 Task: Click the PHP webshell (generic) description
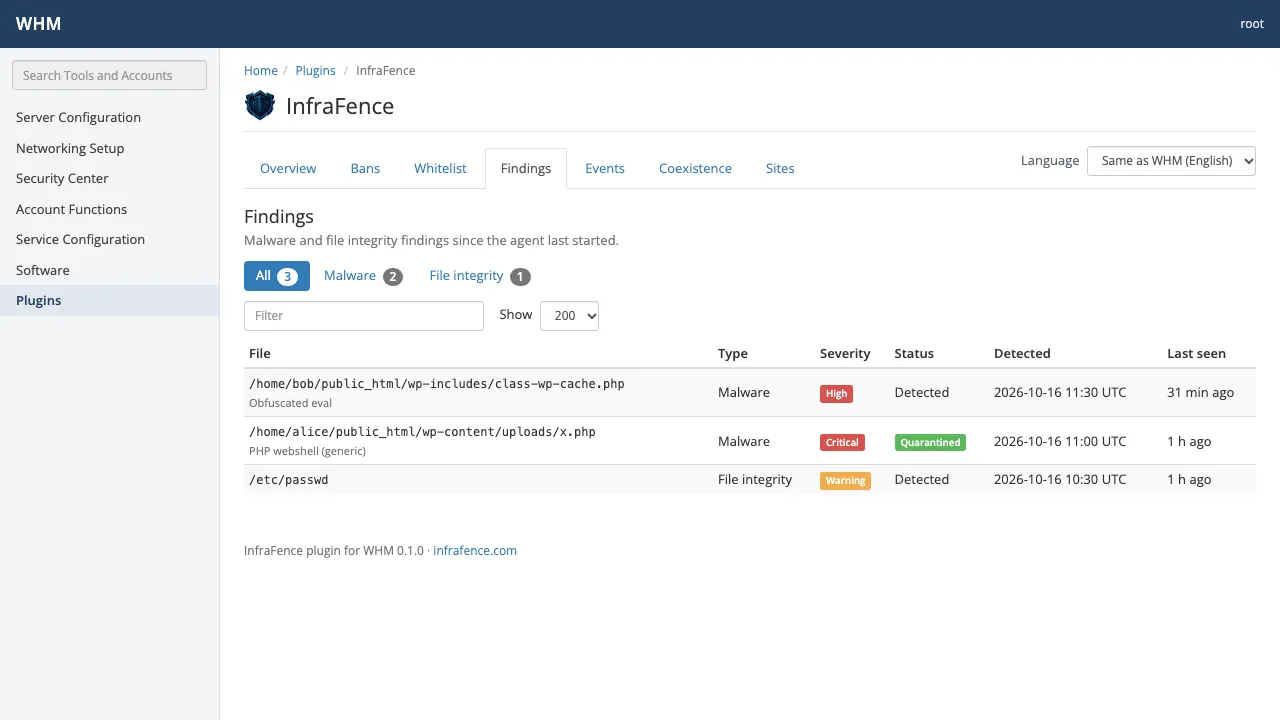click(307, 451)
